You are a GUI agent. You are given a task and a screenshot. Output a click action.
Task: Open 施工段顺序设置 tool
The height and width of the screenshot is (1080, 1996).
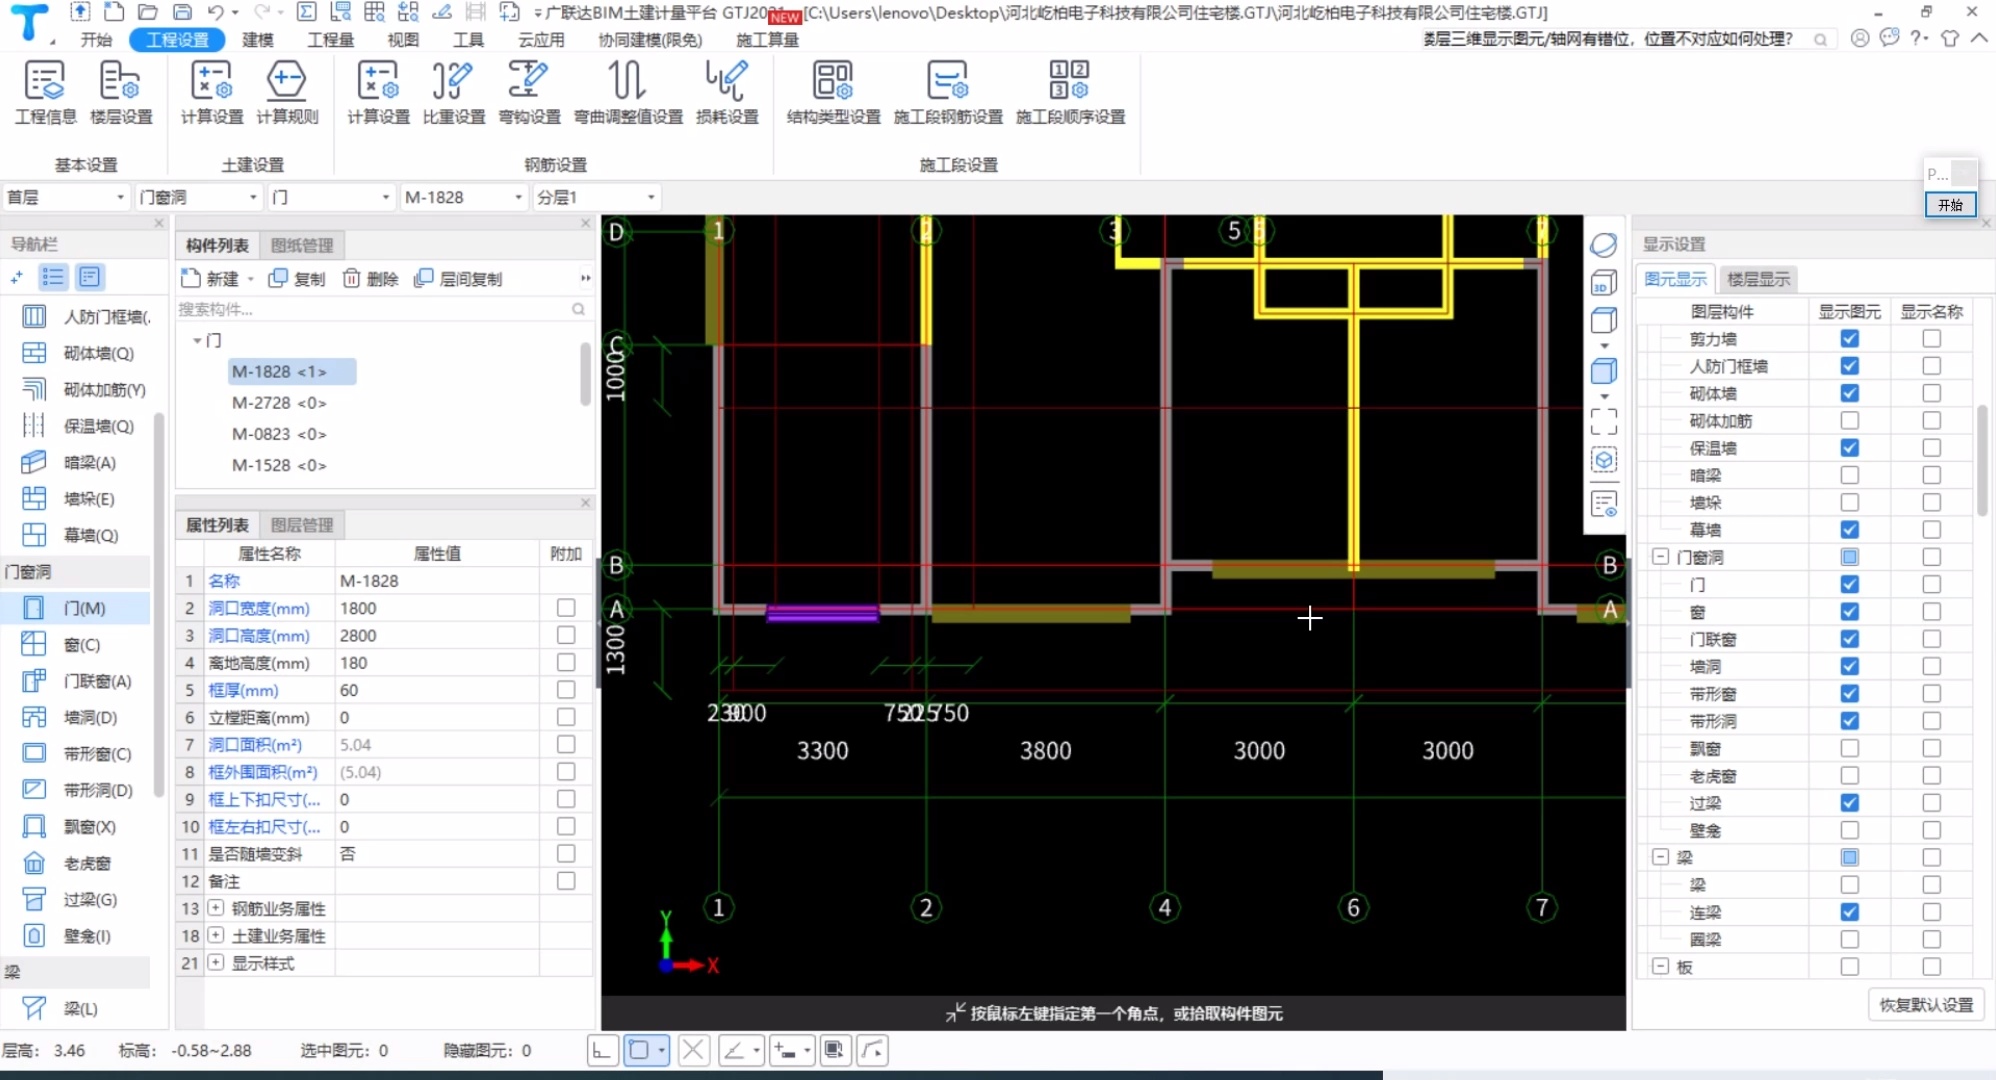[x=1070, y=93]
